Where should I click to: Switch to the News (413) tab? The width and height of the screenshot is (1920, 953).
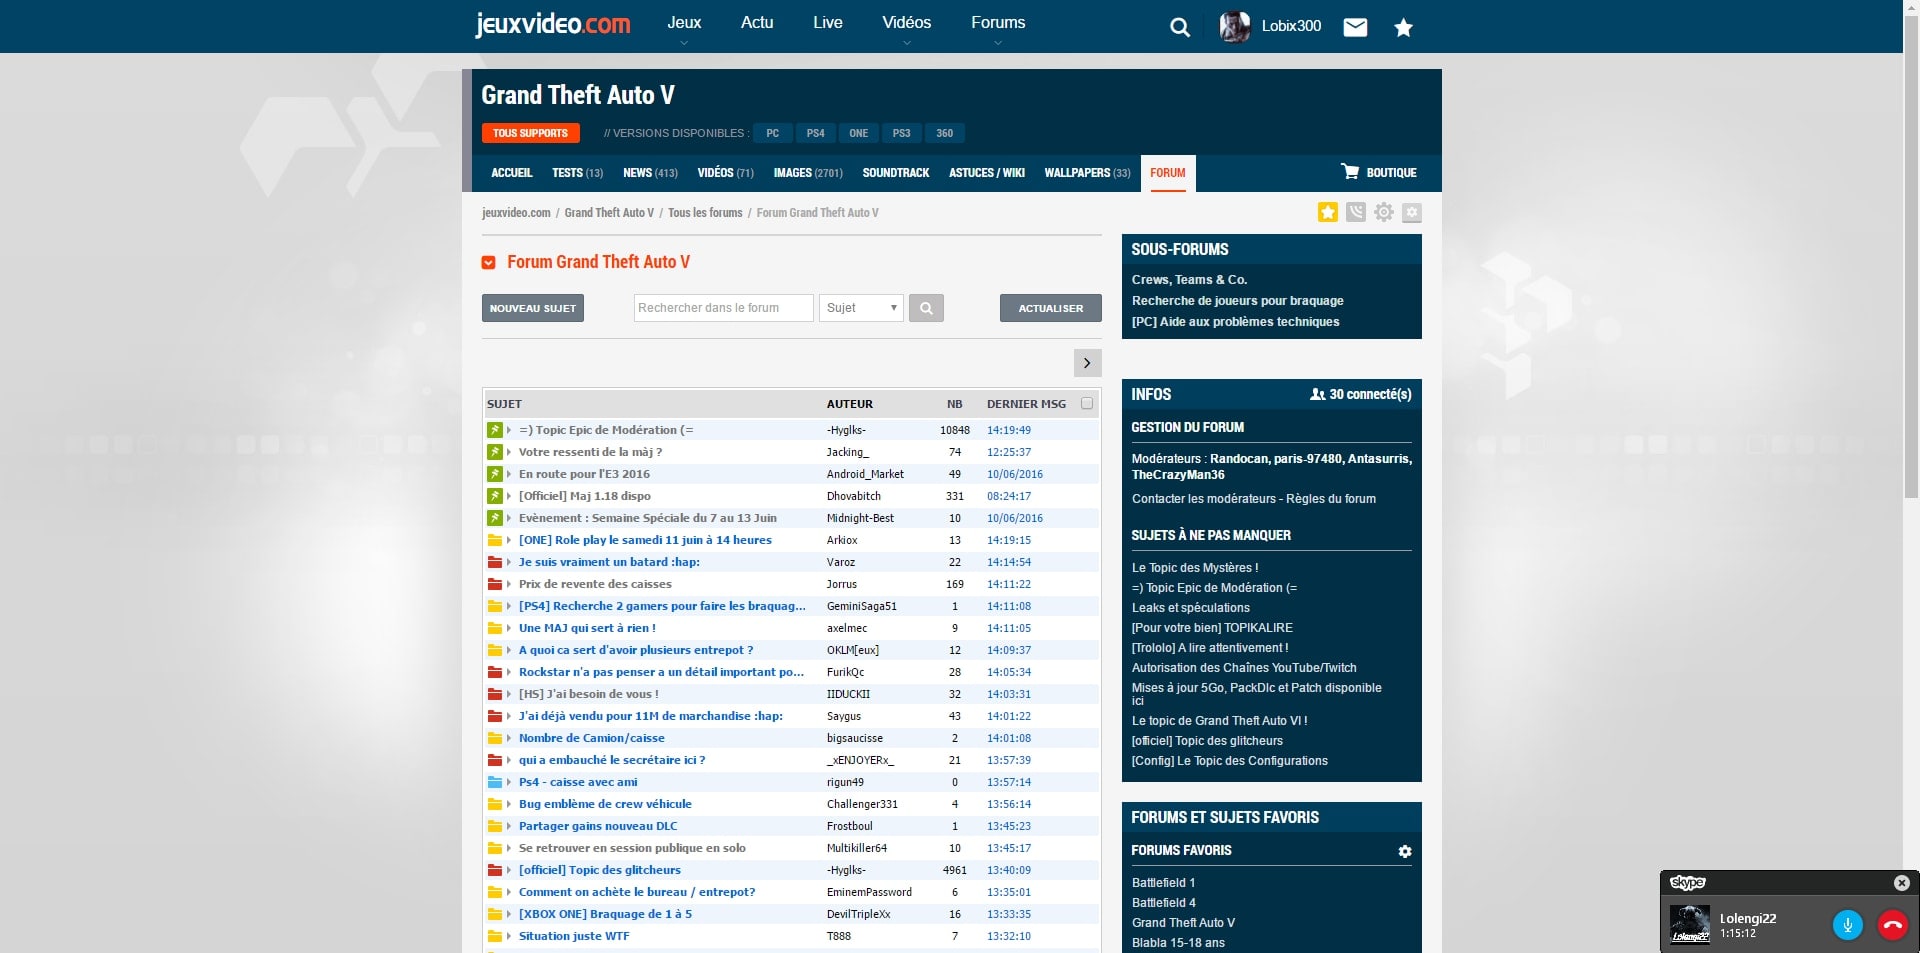point(650,173)
